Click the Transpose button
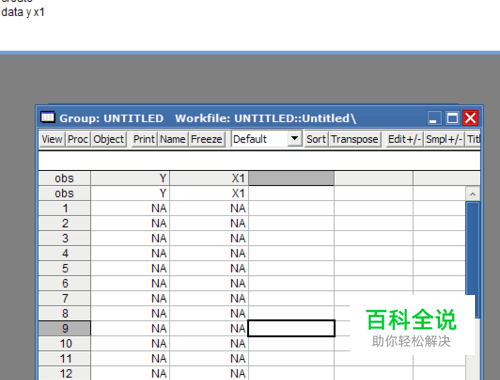 coord(355,139)
